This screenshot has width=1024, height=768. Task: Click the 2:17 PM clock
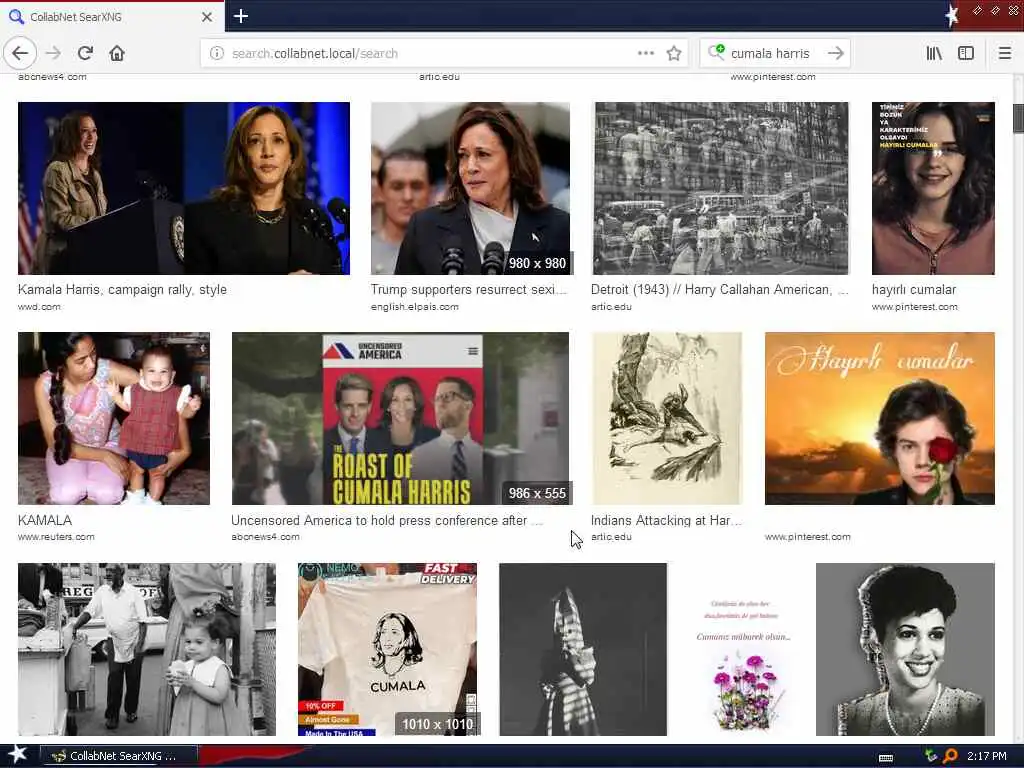coord(987,756)
